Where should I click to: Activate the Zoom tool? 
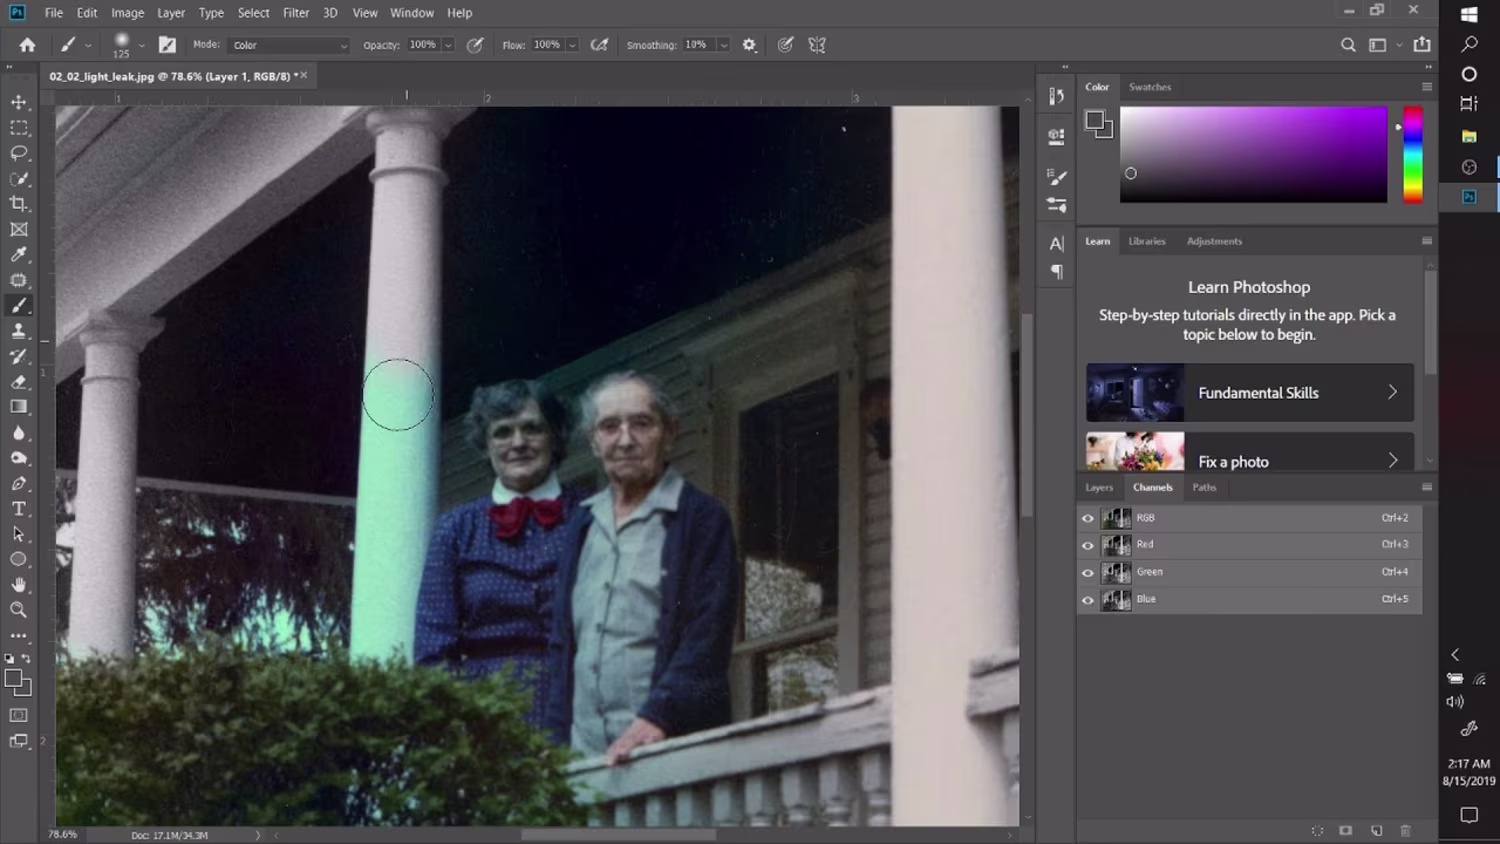[x=19, y=610]
